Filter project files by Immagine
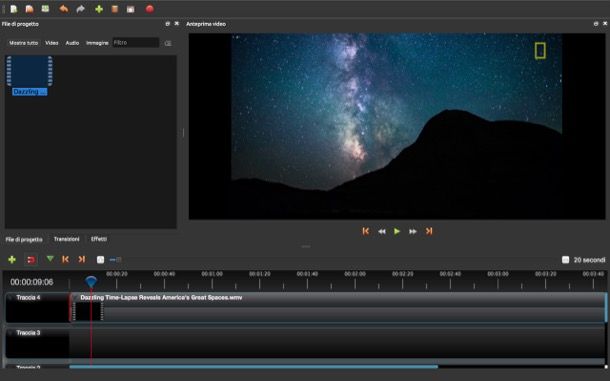The image size is (610, 381). tap(97, 43)
